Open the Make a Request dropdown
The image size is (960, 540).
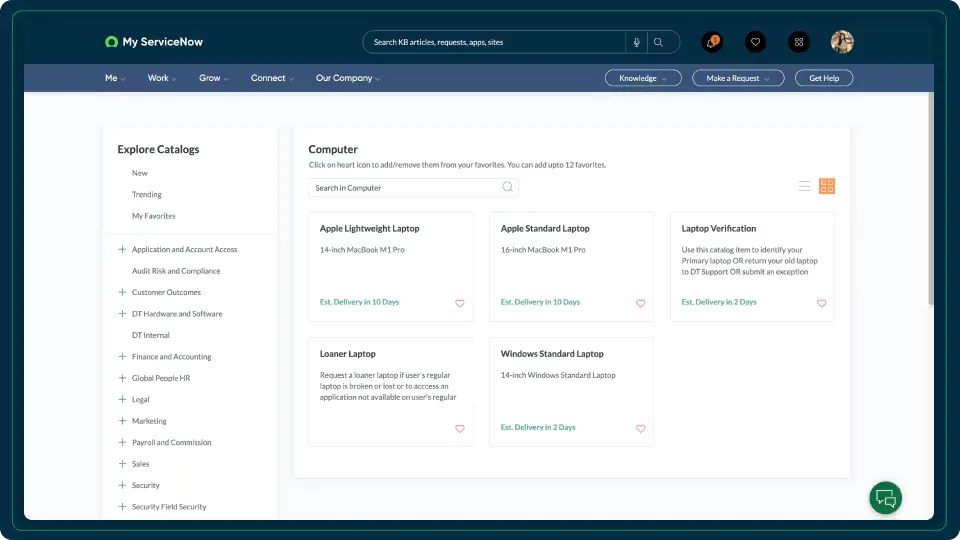pyautogui.click(x=738, y=78)
